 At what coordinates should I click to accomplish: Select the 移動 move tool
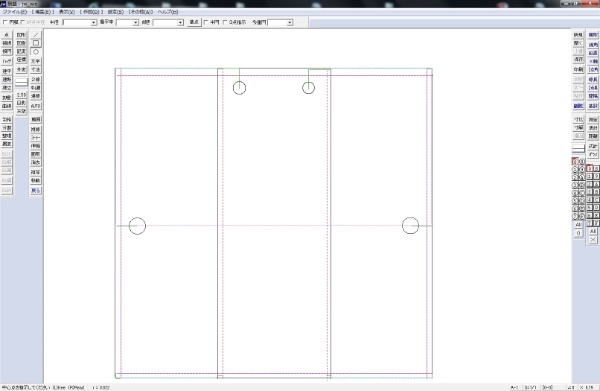pyautogui.click(x=36, y=181)
